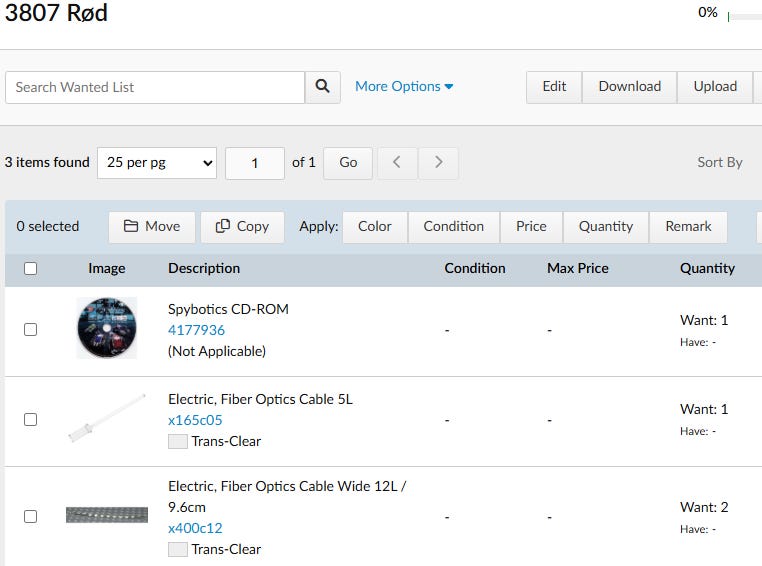This screenshot has height=566, width=762.
Task: Open Spybotics CD-ROM thumbnail image
Action: coord(107,328)
